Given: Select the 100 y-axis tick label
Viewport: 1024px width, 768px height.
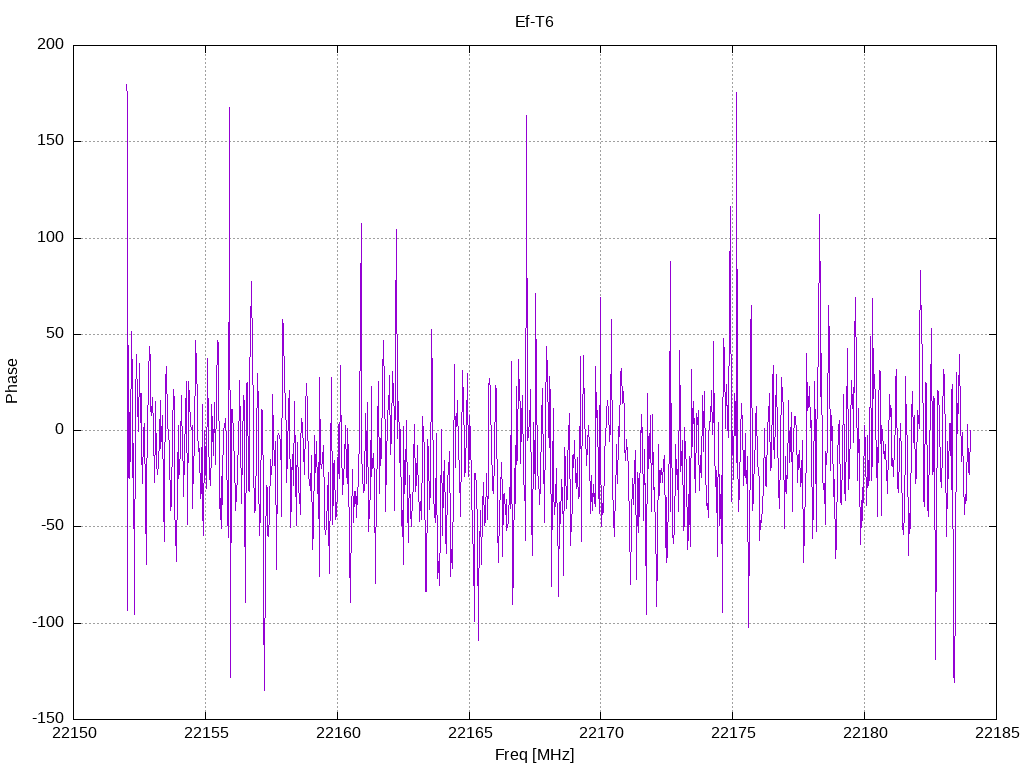Looking at the screenshot, I should click(51, 237).
